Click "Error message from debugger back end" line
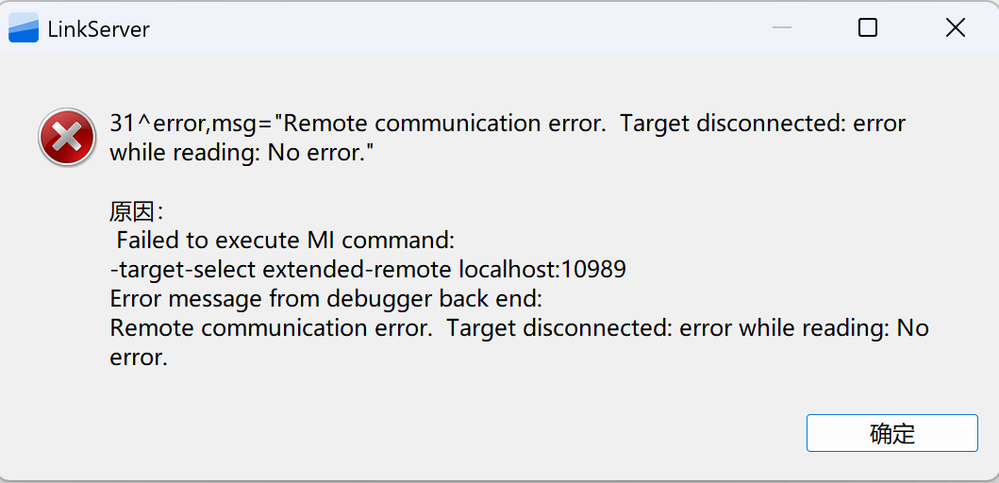 (x=325, y=298)
